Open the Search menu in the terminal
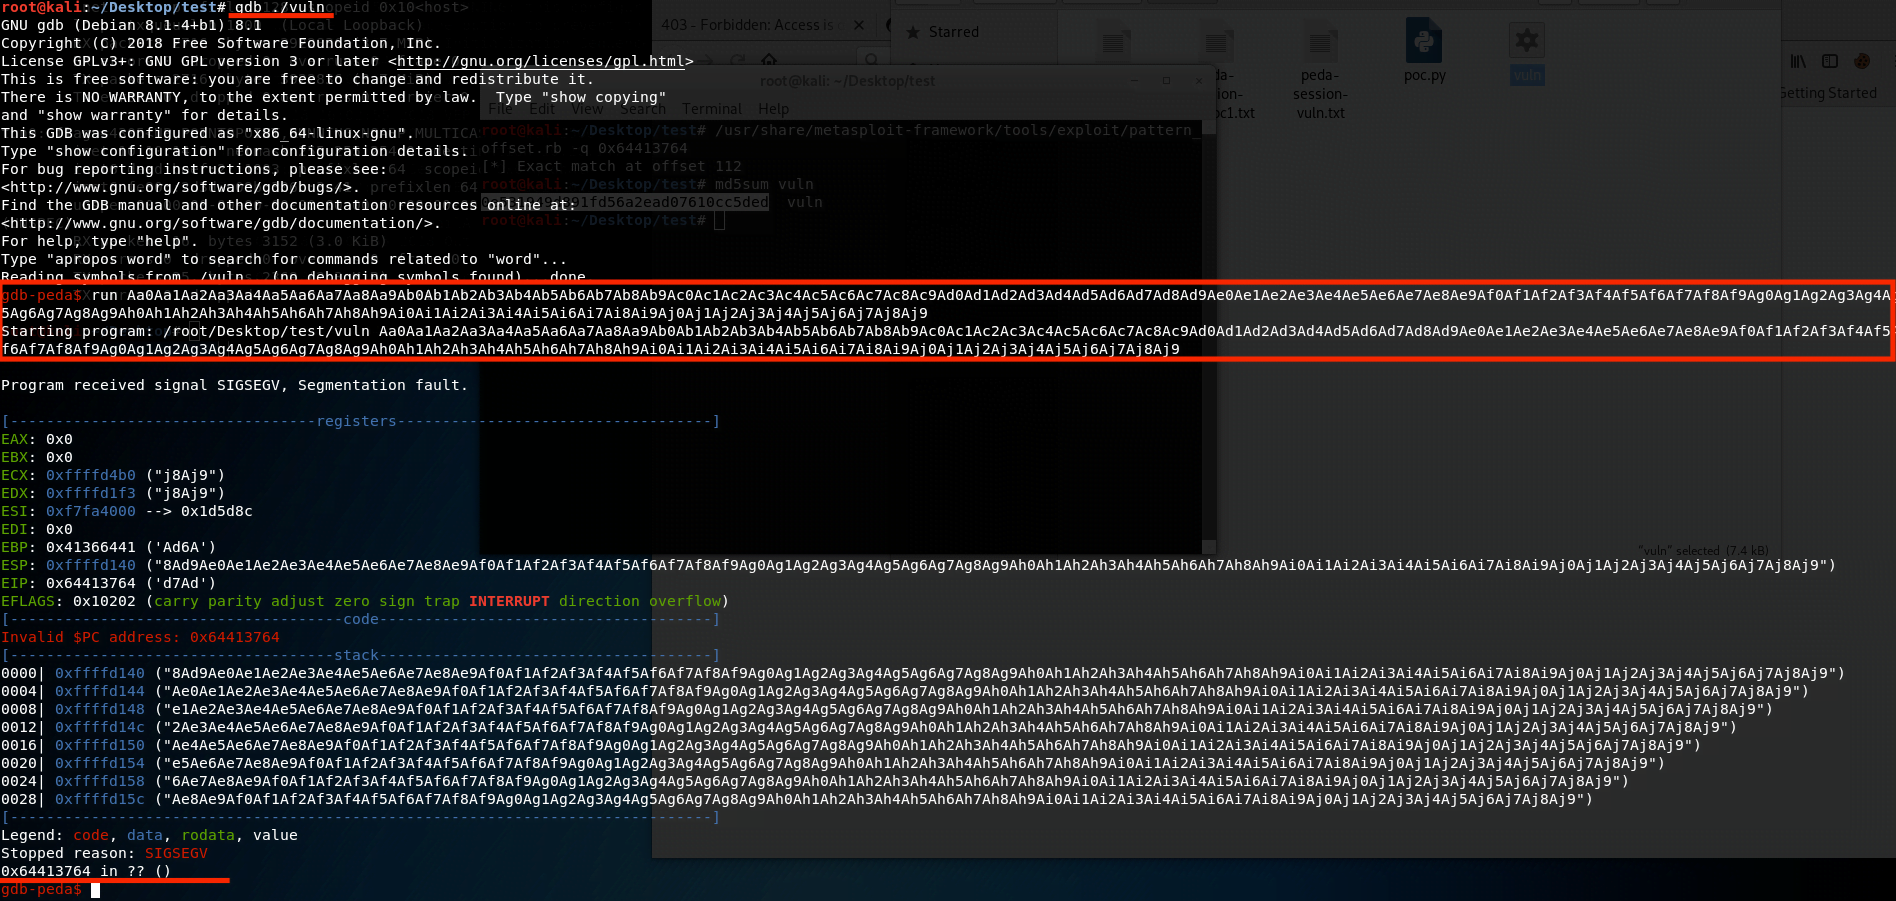 coord(643,109)
